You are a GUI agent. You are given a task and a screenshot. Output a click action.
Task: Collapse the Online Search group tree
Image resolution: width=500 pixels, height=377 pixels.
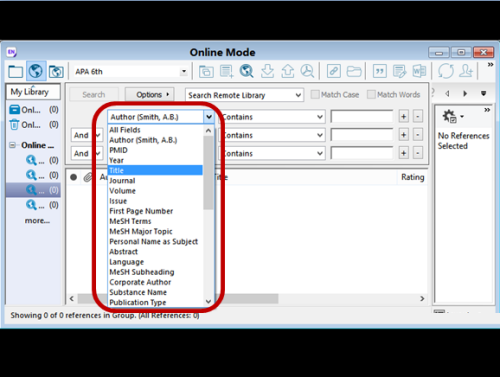pos(12,145)
